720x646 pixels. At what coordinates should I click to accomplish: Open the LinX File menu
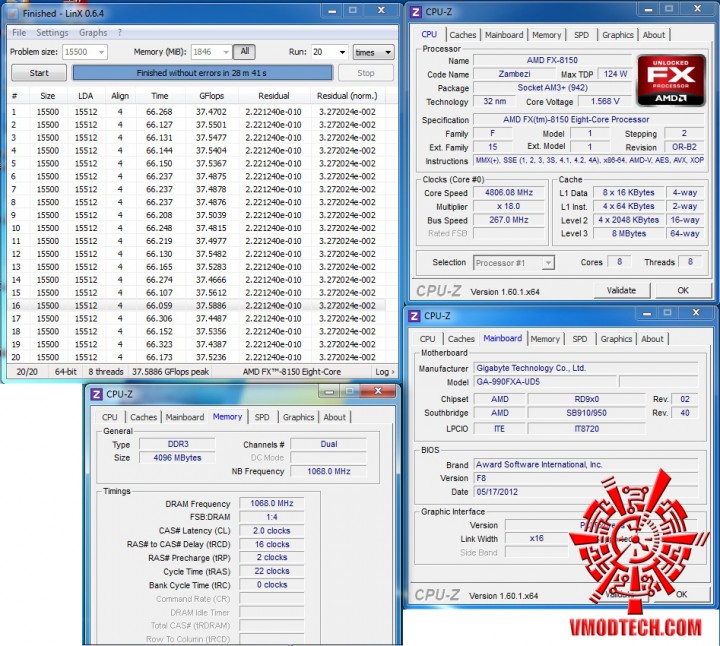click(19, 33)
